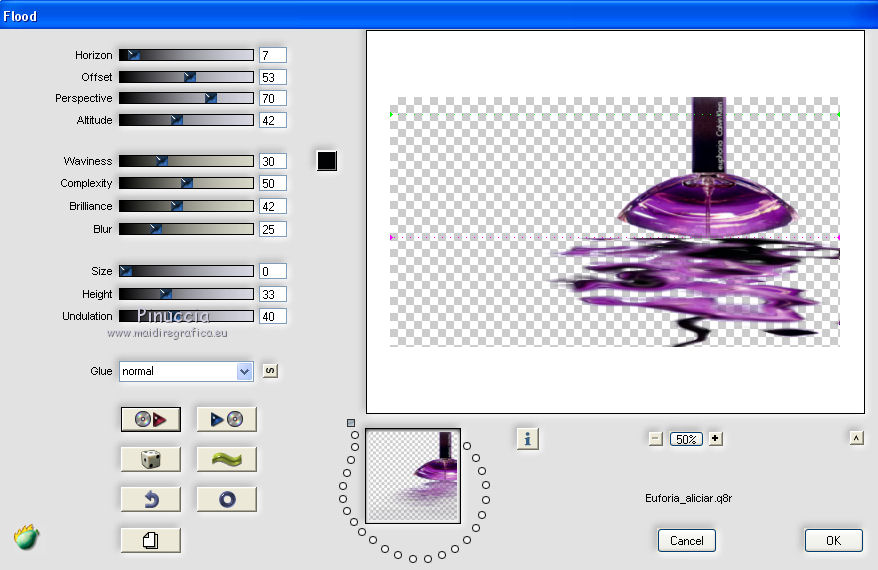Click the Perspective slider track
Screen dimensions: 878x570
pyautogui.click(x=186, y=98)
